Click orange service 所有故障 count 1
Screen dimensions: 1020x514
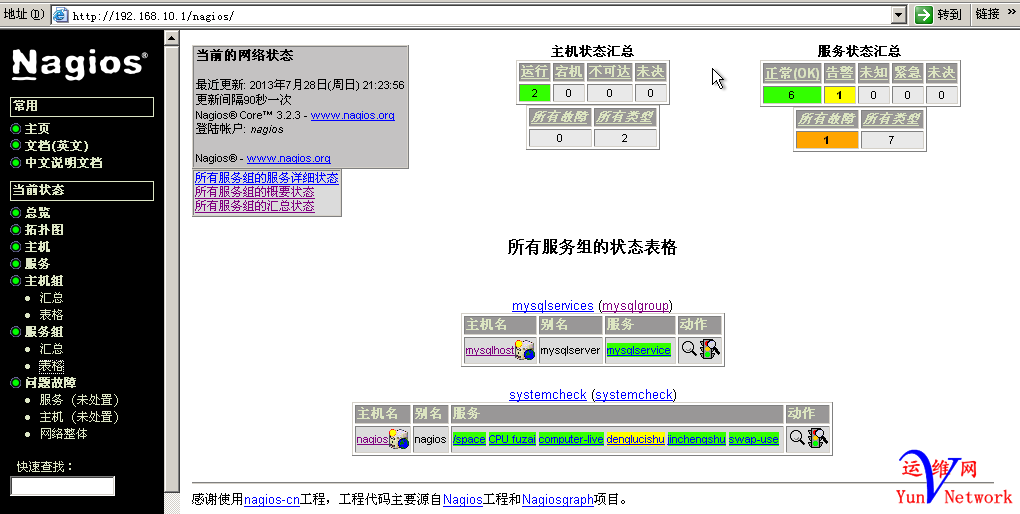[826, 140]
